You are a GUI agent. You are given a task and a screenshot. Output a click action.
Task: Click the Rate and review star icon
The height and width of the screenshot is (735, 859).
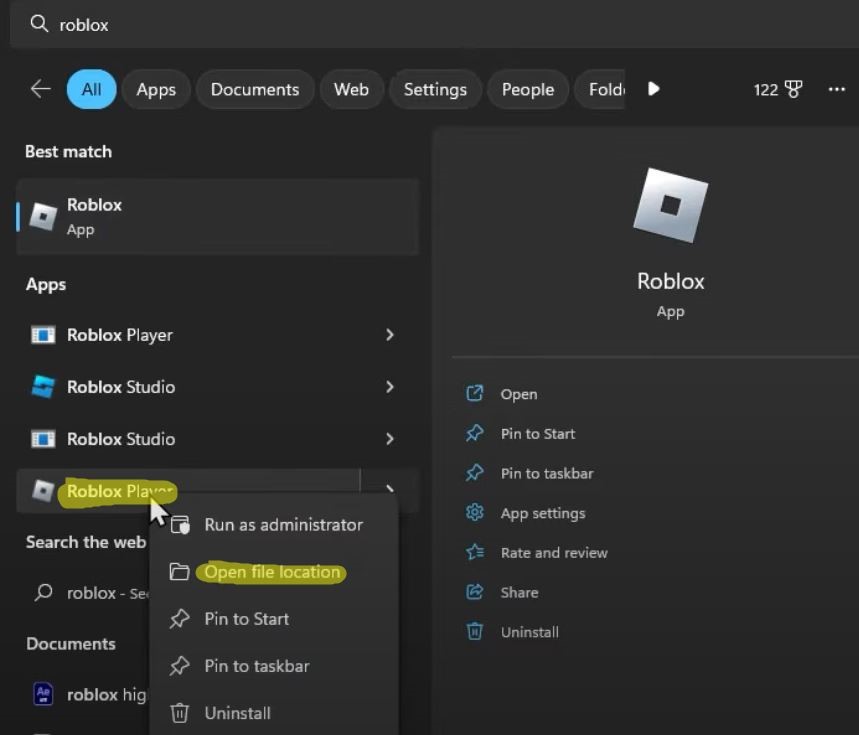[474, 552]
